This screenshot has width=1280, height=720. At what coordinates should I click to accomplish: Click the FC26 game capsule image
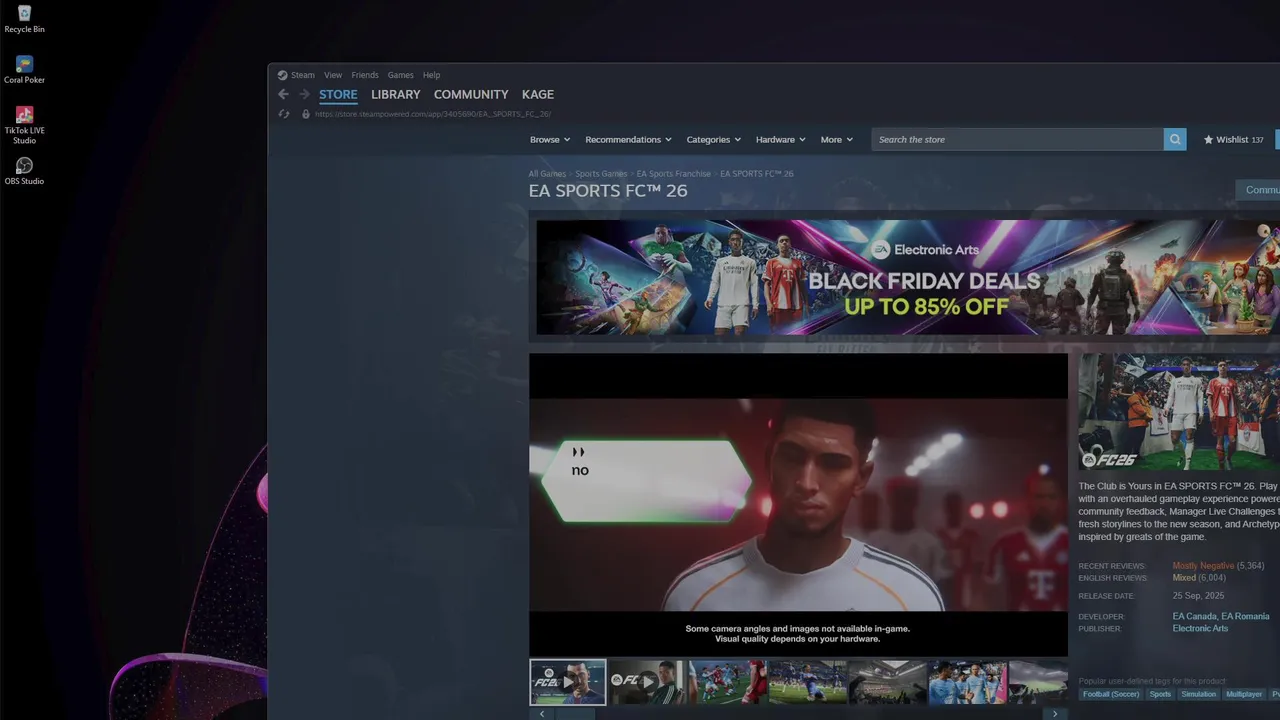(x=1179, y=412)
